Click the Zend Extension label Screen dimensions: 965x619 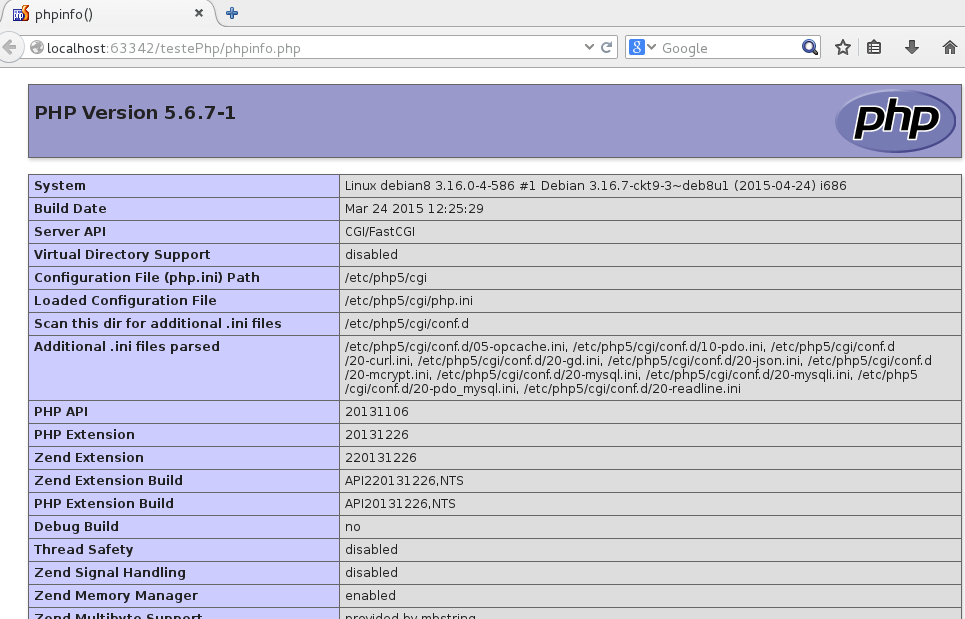pyautogui.click(x=89, y=458)
